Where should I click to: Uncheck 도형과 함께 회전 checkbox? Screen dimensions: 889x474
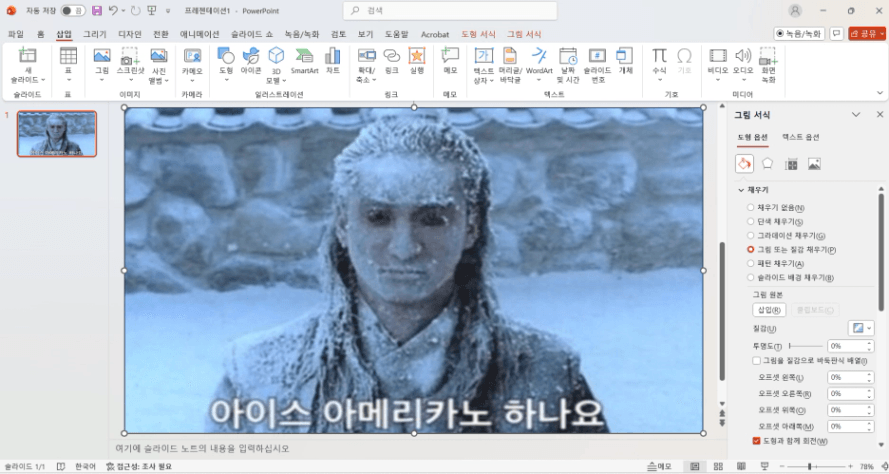(x=756, y=441)
